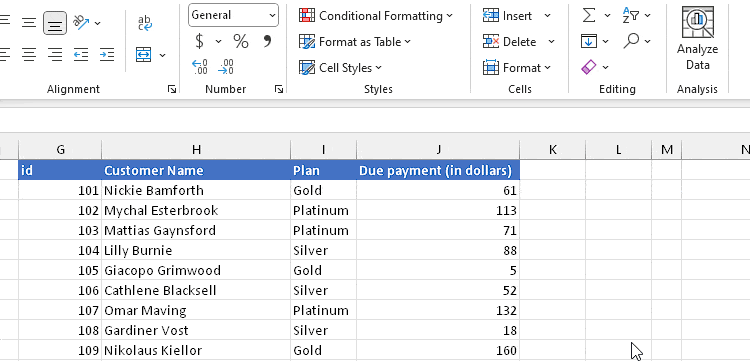Click the due payment value 160
Screen dimensions: 750x361
click(438, 350)
